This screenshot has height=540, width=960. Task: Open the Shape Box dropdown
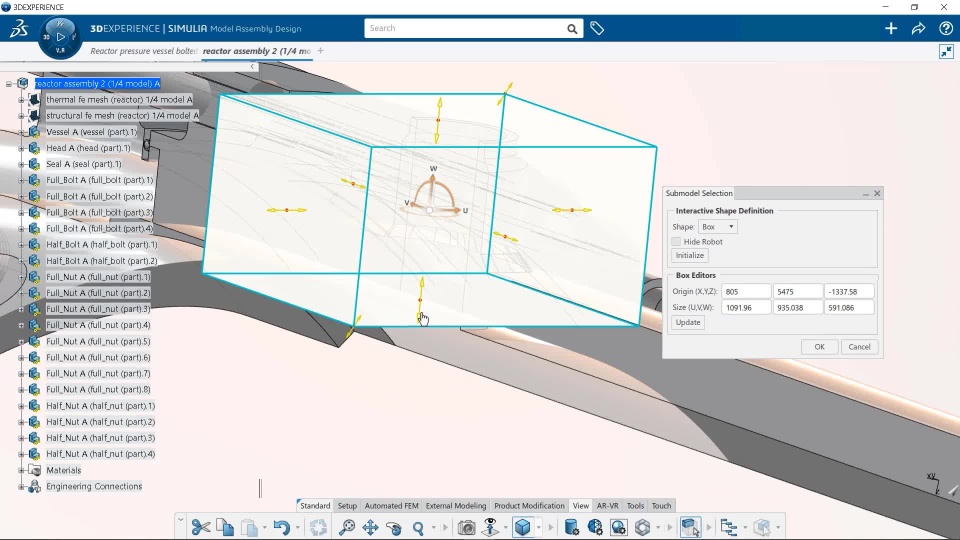pyautogui.click(x=717, y=227)
